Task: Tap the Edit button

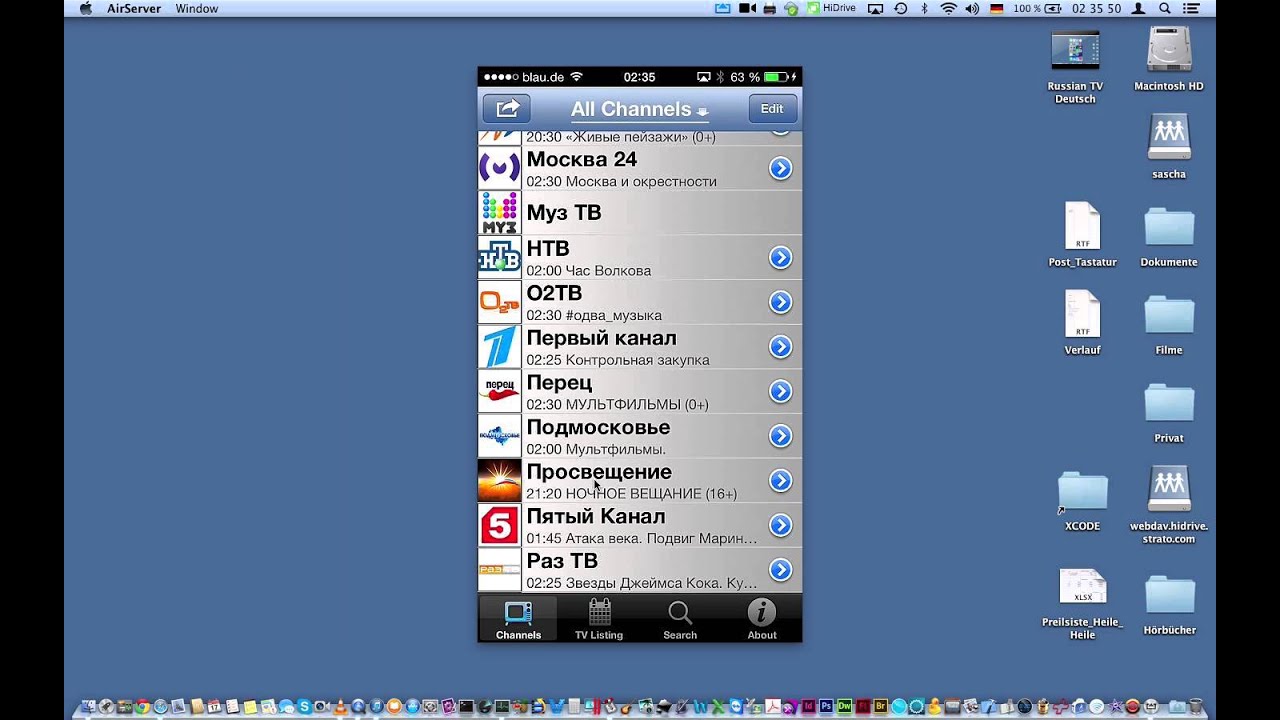Action: 772,108
